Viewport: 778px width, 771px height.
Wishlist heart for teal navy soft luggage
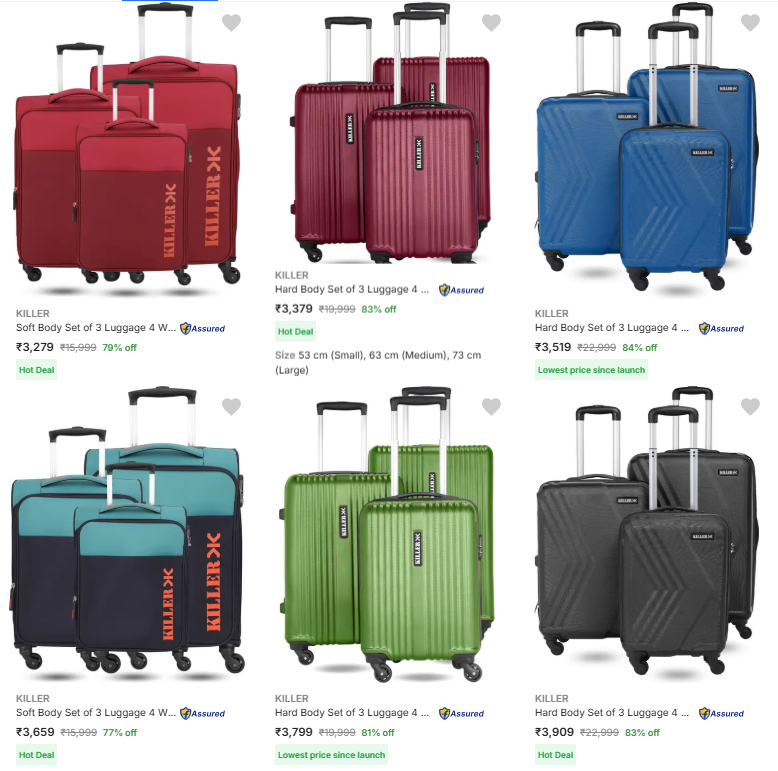click(x=231, y=406)
